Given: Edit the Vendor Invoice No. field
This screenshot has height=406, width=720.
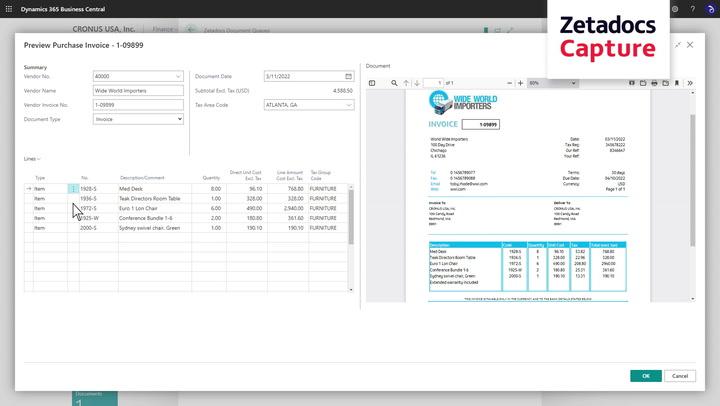Looking at the screenshot, I should coord(138,105).
